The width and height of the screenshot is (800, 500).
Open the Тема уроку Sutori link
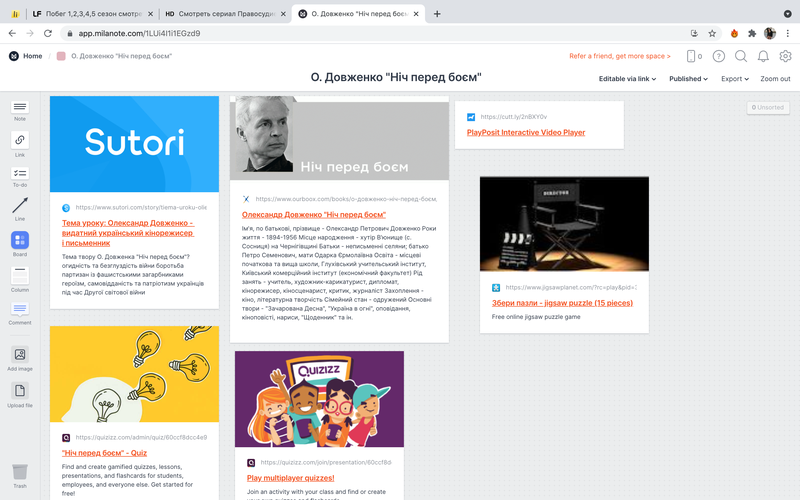[x=128, y=233]
